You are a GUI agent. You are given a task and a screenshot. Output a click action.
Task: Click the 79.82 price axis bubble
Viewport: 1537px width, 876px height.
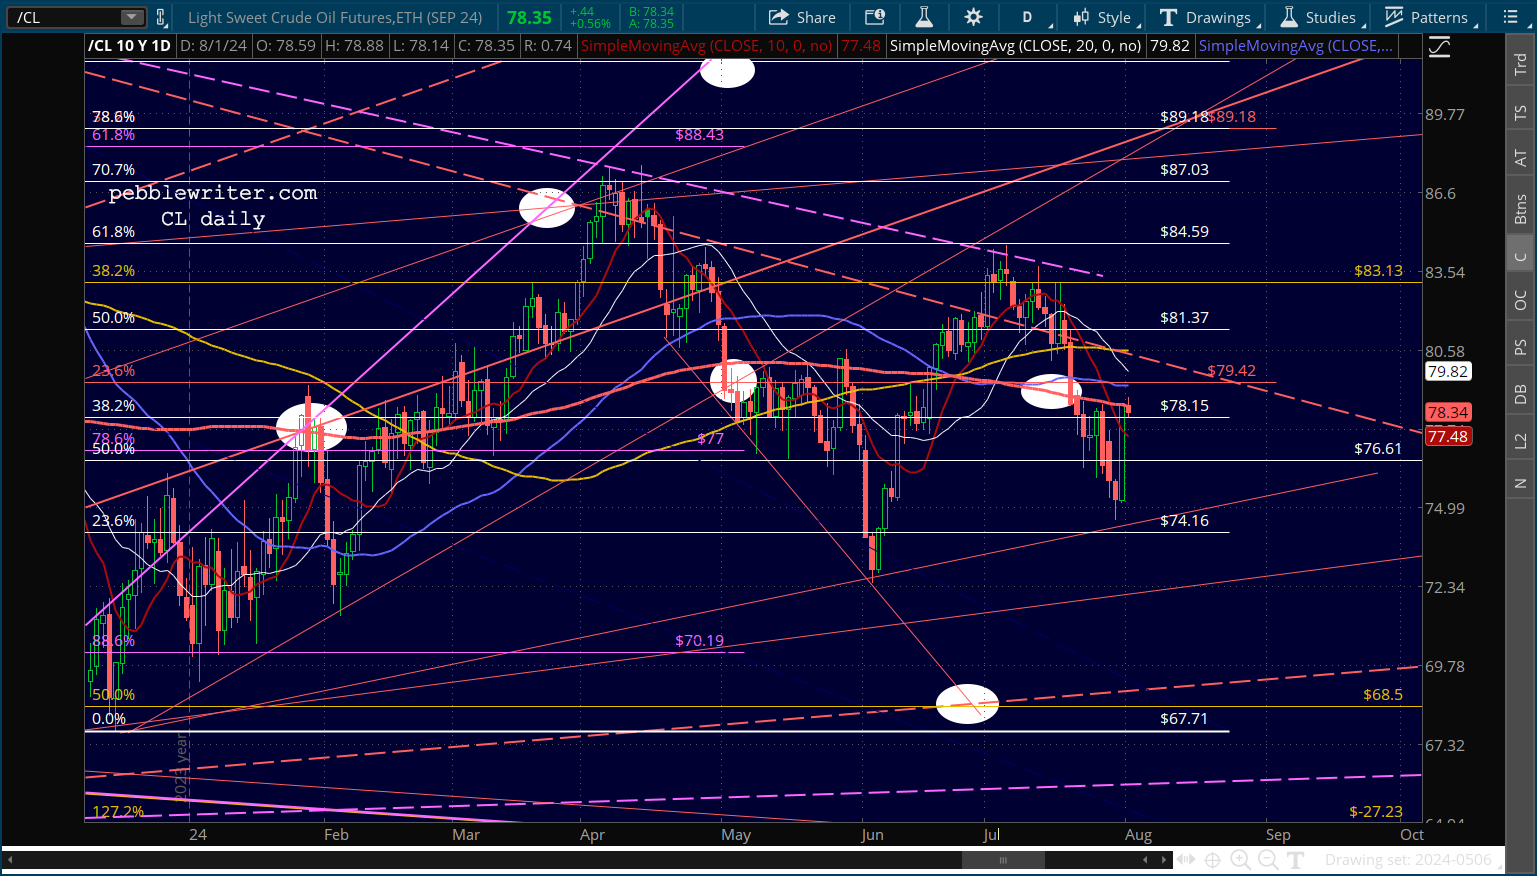(1447, 372)
